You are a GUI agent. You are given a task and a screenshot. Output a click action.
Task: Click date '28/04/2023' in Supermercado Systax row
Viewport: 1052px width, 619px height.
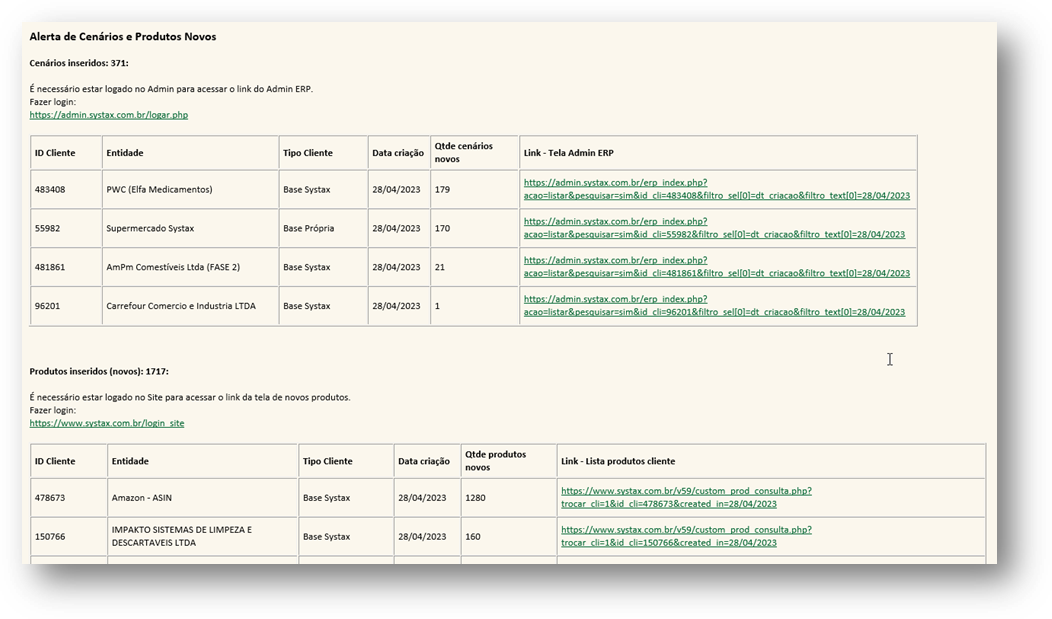[397, 229]
